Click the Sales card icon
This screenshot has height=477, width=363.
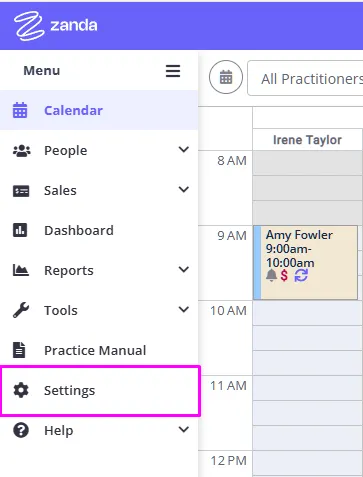coord(21,191)
